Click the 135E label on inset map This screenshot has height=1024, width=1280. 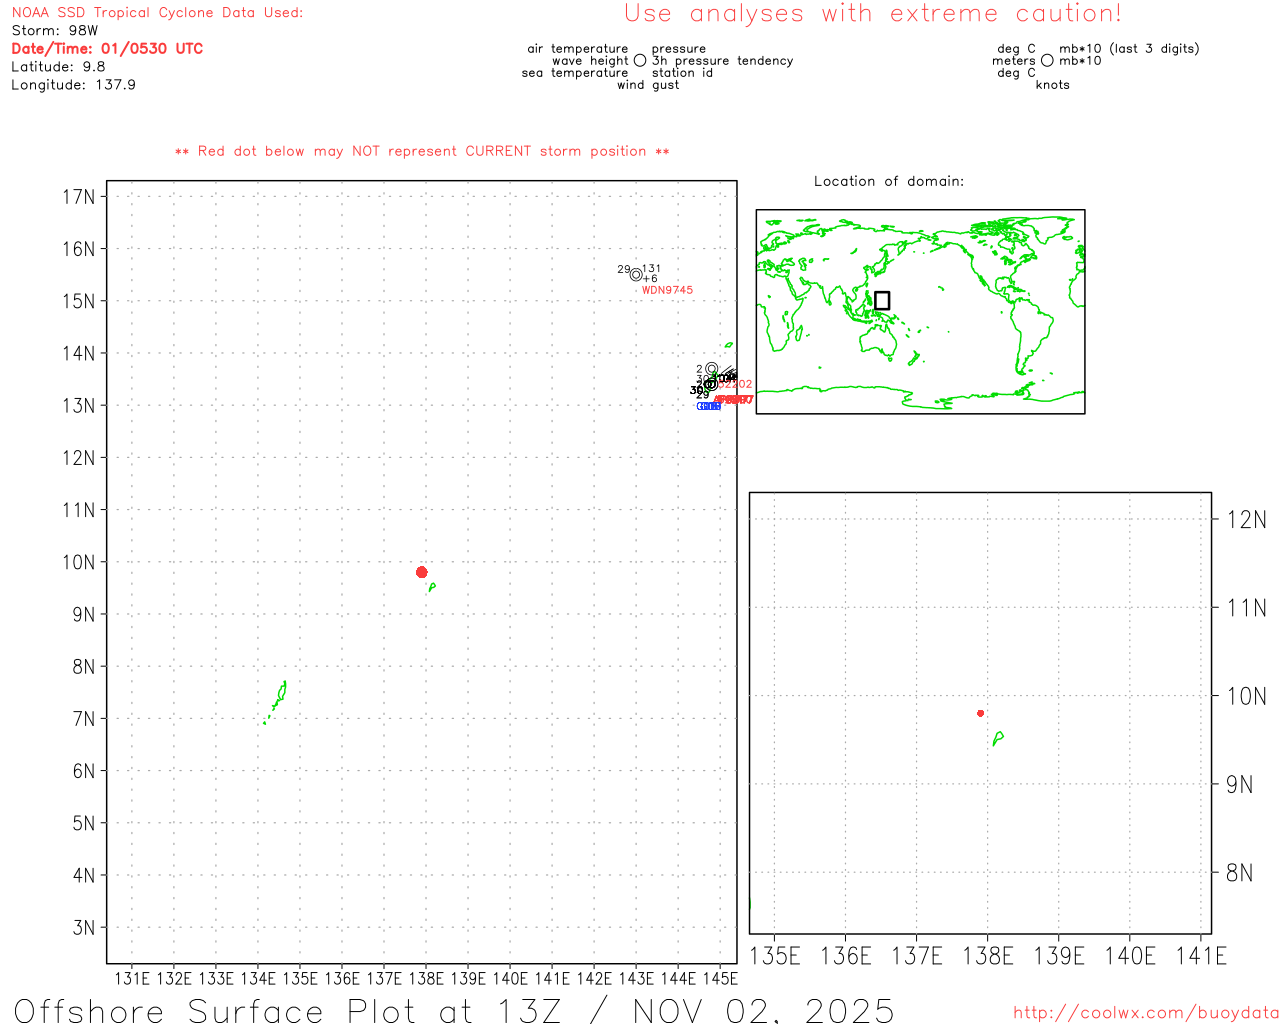pyautogui.click(x=775, y=956)
